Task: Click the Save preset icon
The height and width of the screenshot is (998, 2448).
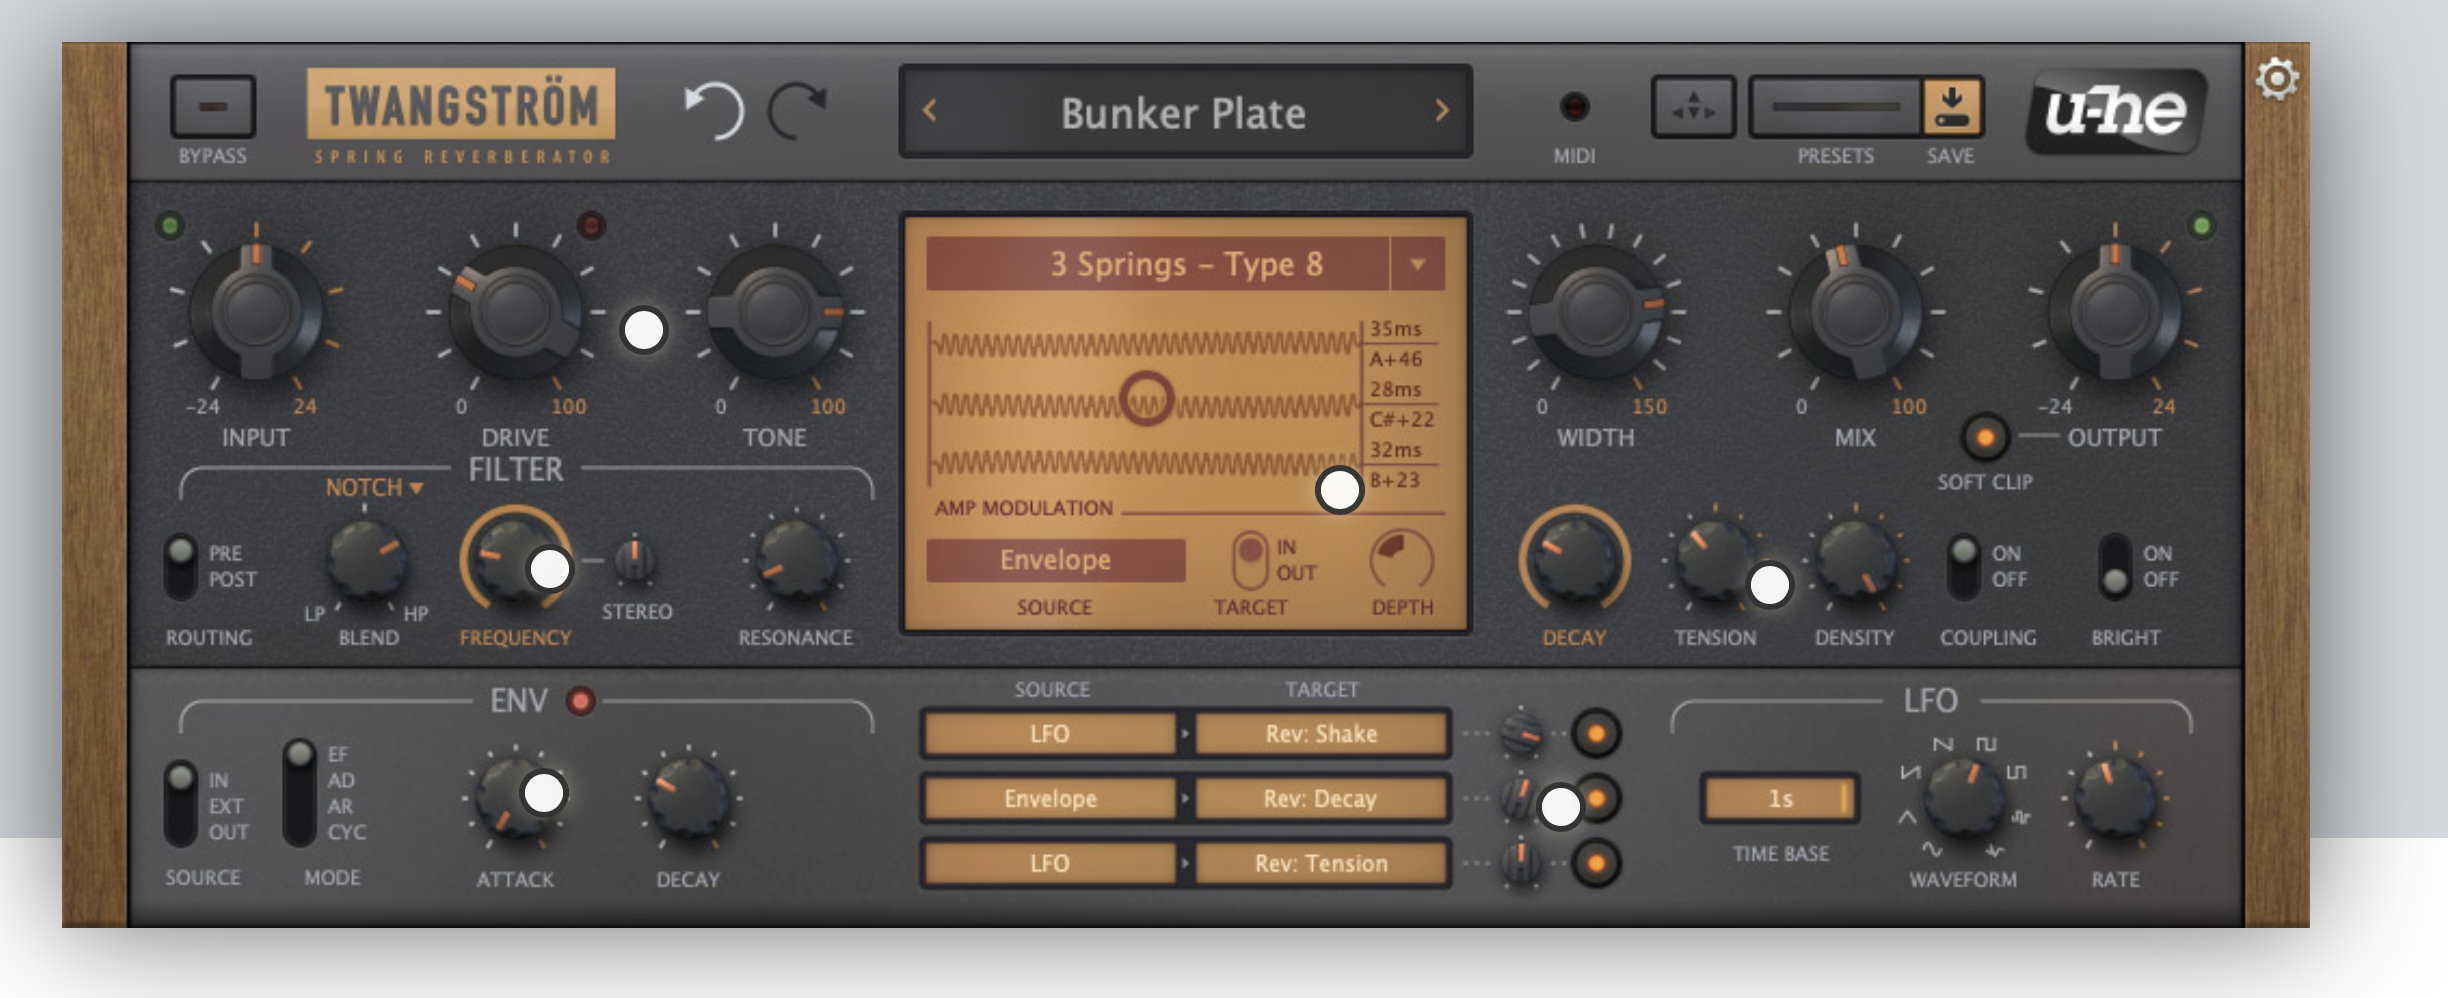Action: click(1951, 107)
